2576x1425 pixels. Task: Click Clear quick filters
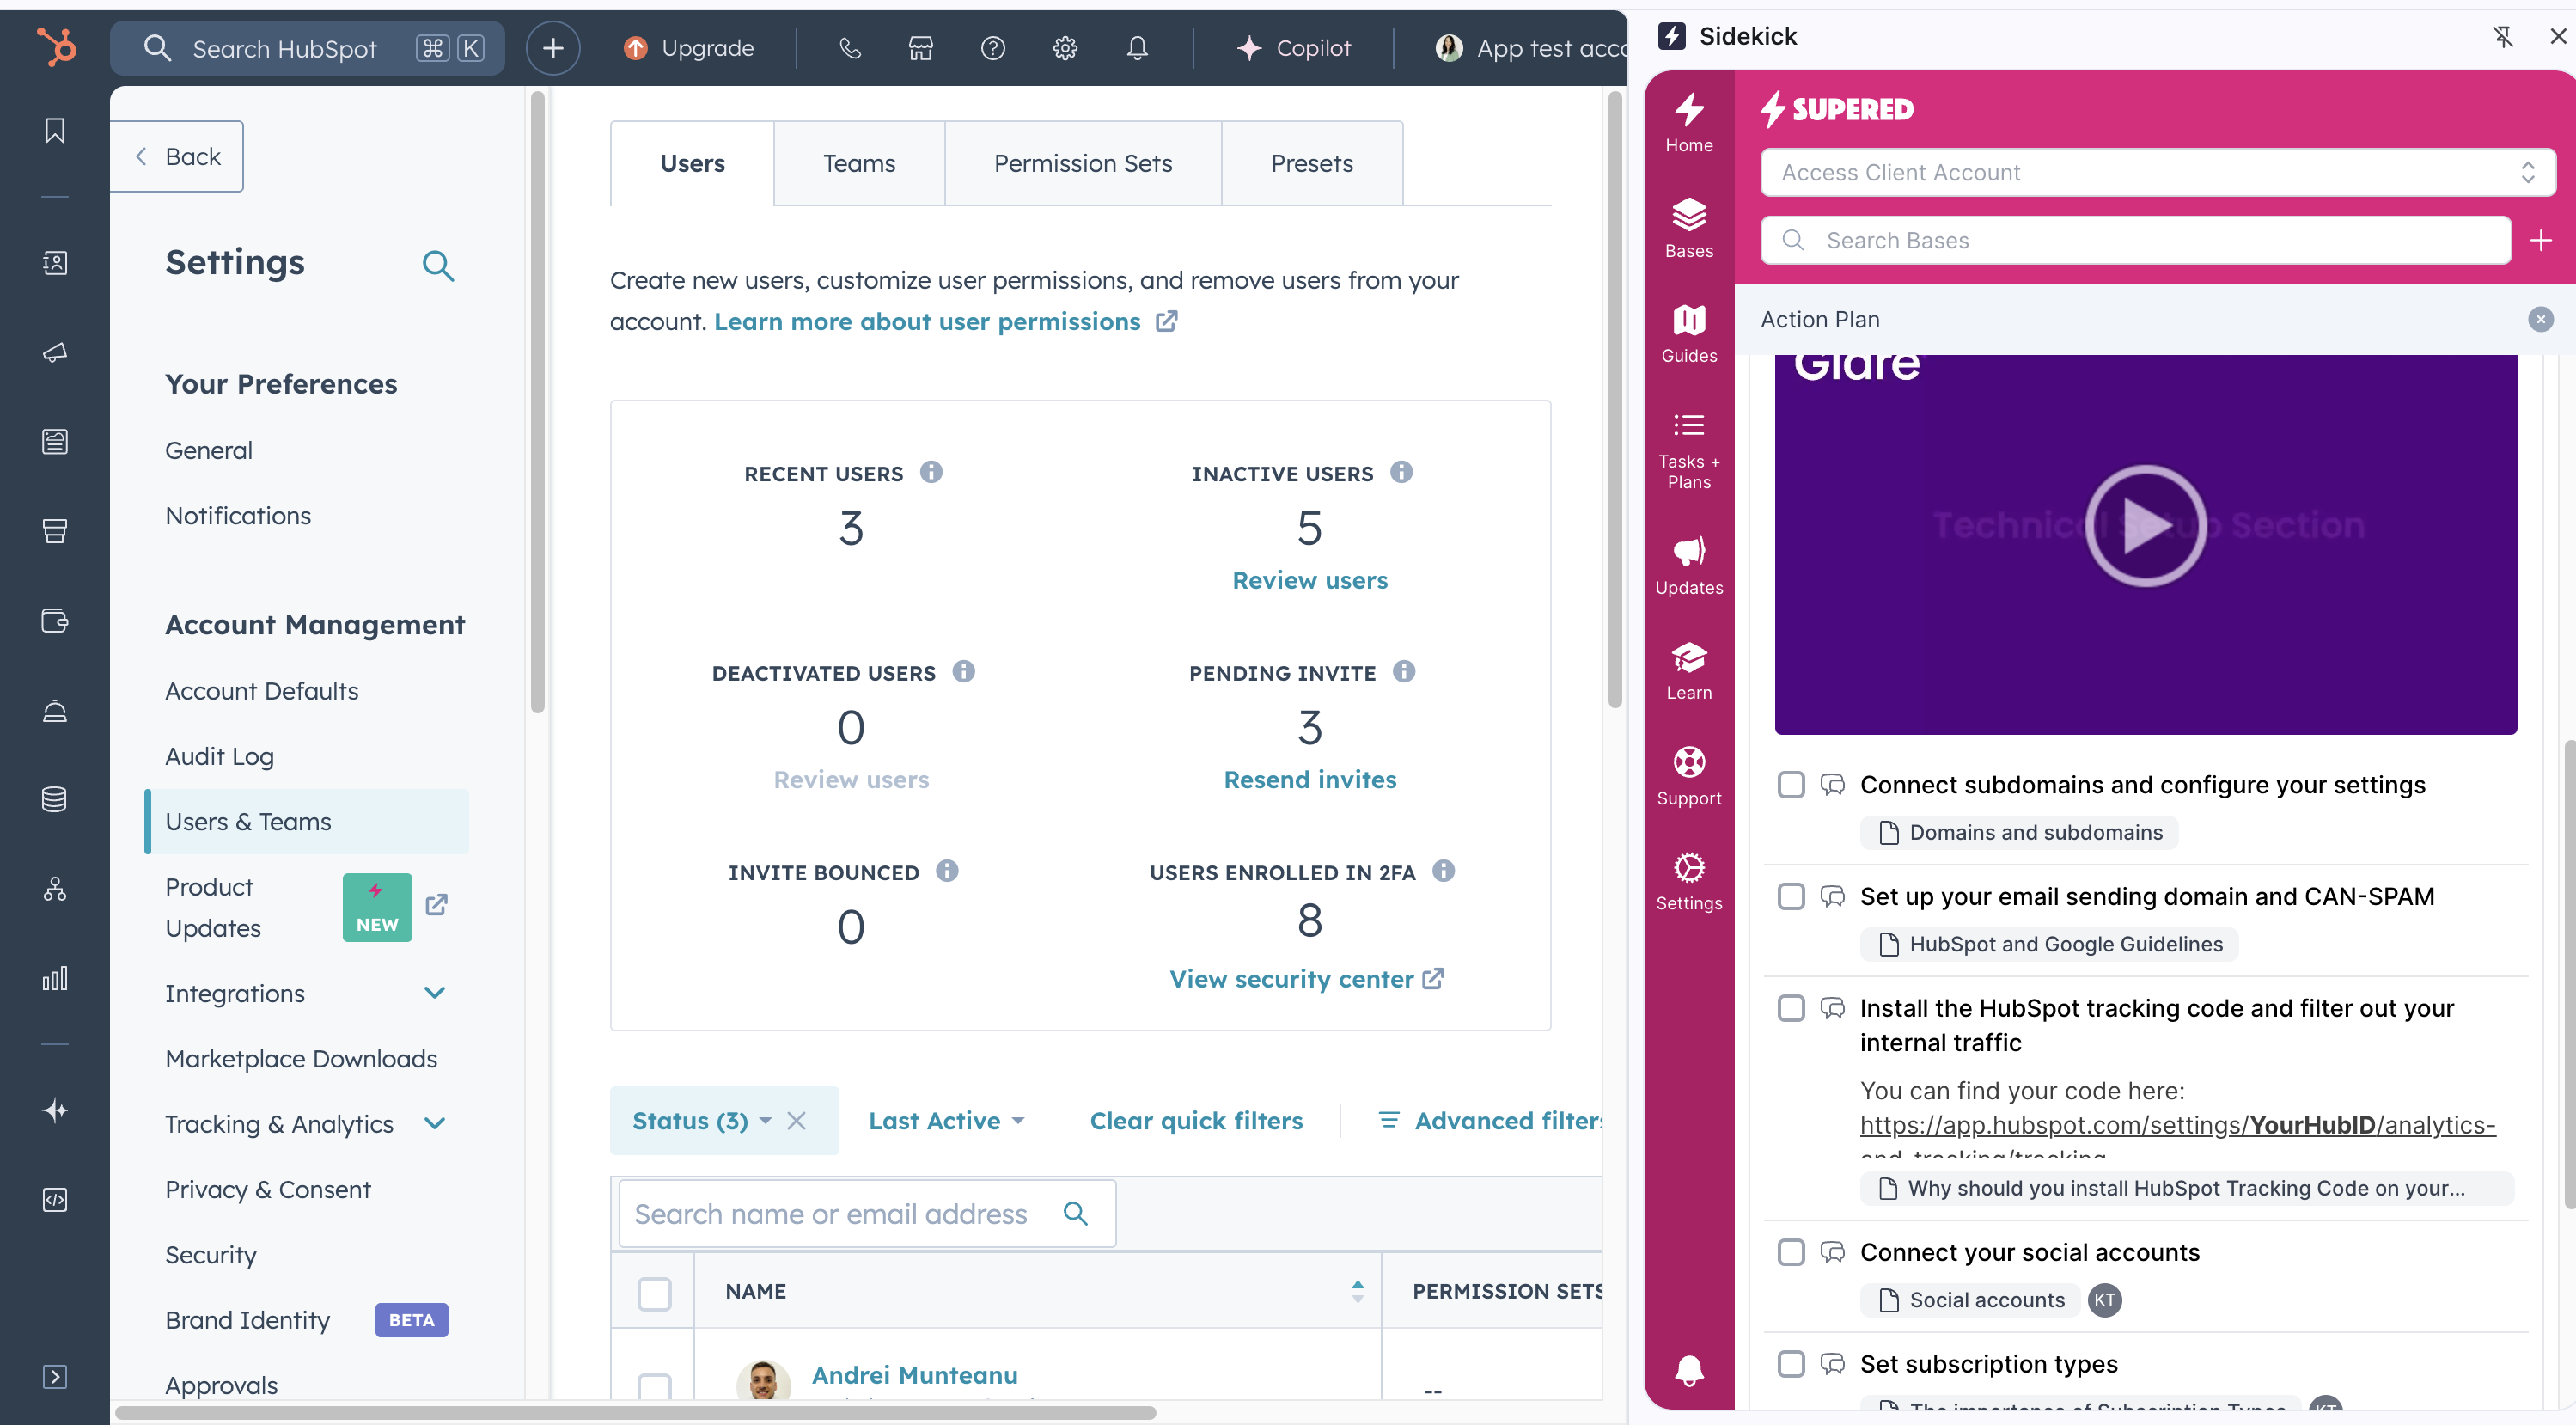[1196, 1121]
